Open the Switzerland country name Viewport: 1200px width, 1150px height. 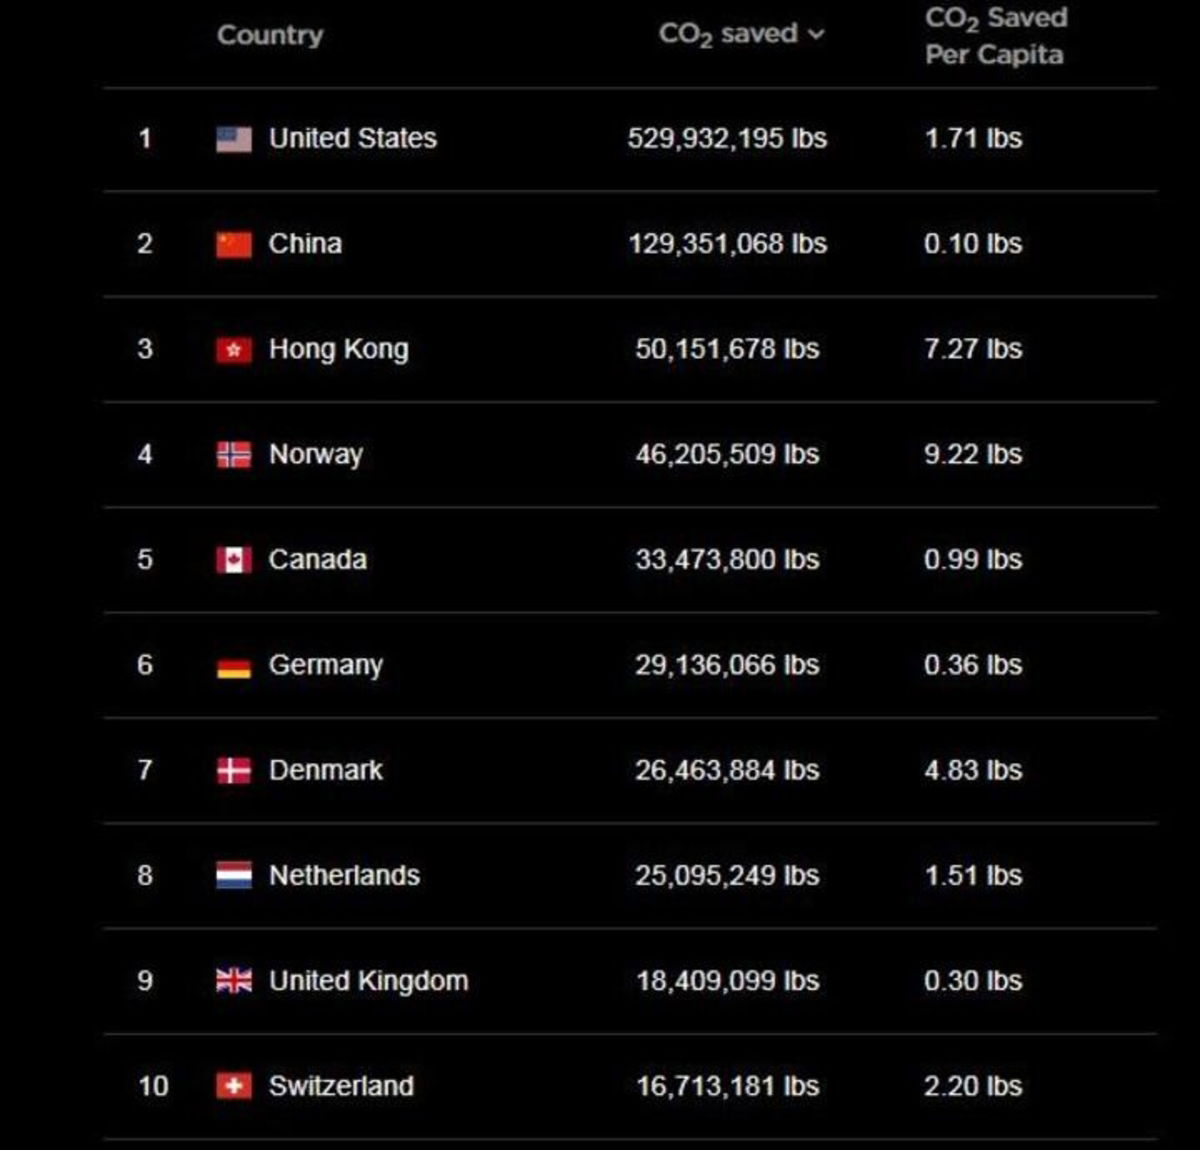[341, 1086]
